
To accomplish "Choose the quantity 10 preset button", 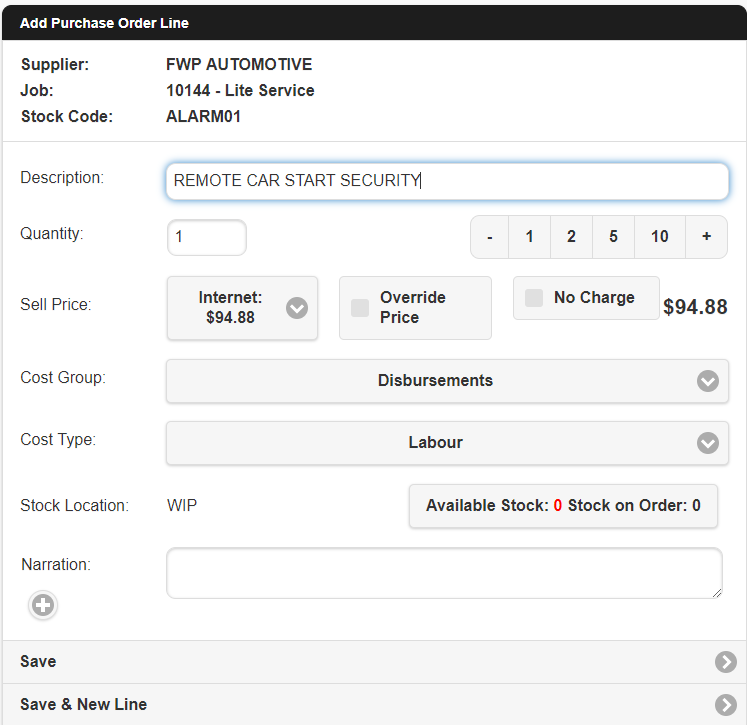I will (x=659, y=237).
